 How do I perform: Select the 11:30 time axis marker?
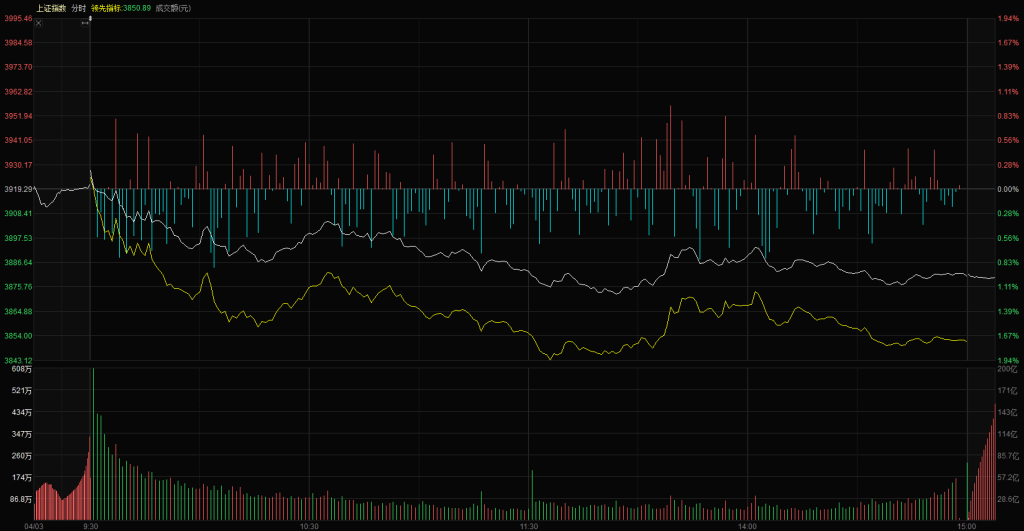[529, 524]
